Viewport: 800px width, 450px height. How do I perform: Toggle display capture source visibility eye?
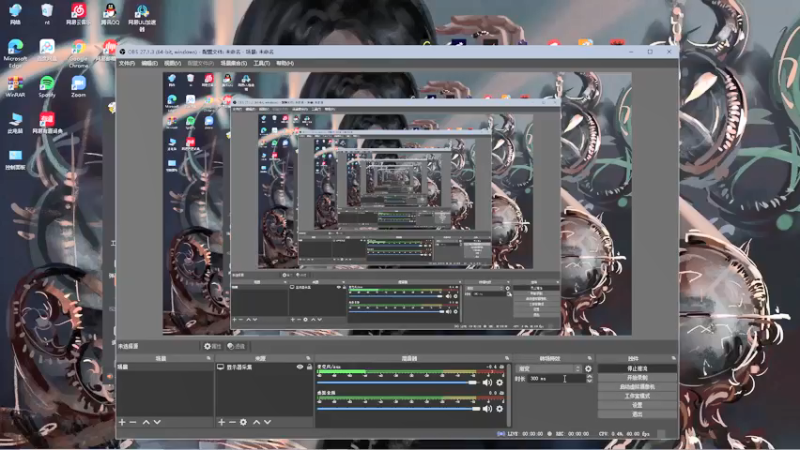click(300, 367)
